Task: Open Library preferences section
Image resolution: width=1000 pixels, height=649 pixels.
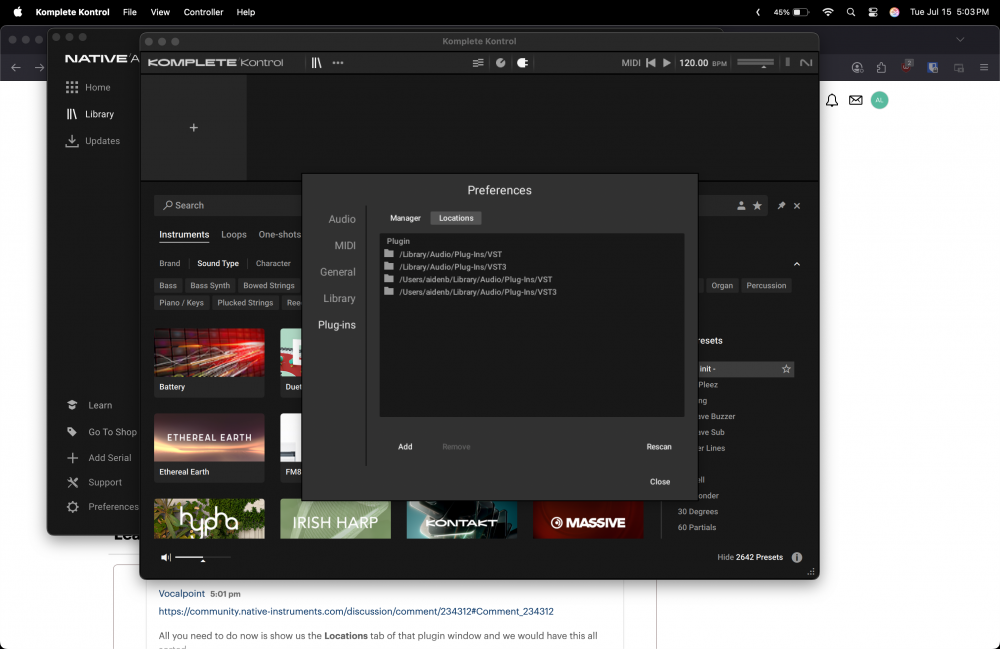Action: [339, 298]
